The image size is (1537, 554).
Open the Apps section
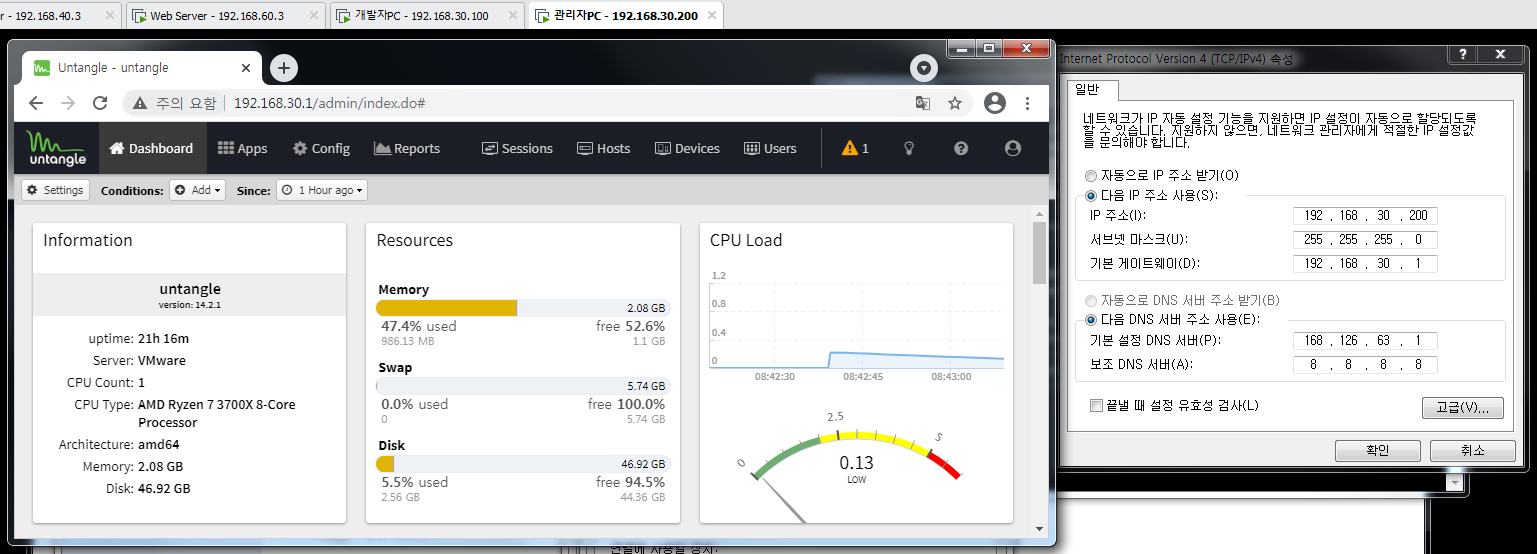click(x=242, y=148)
